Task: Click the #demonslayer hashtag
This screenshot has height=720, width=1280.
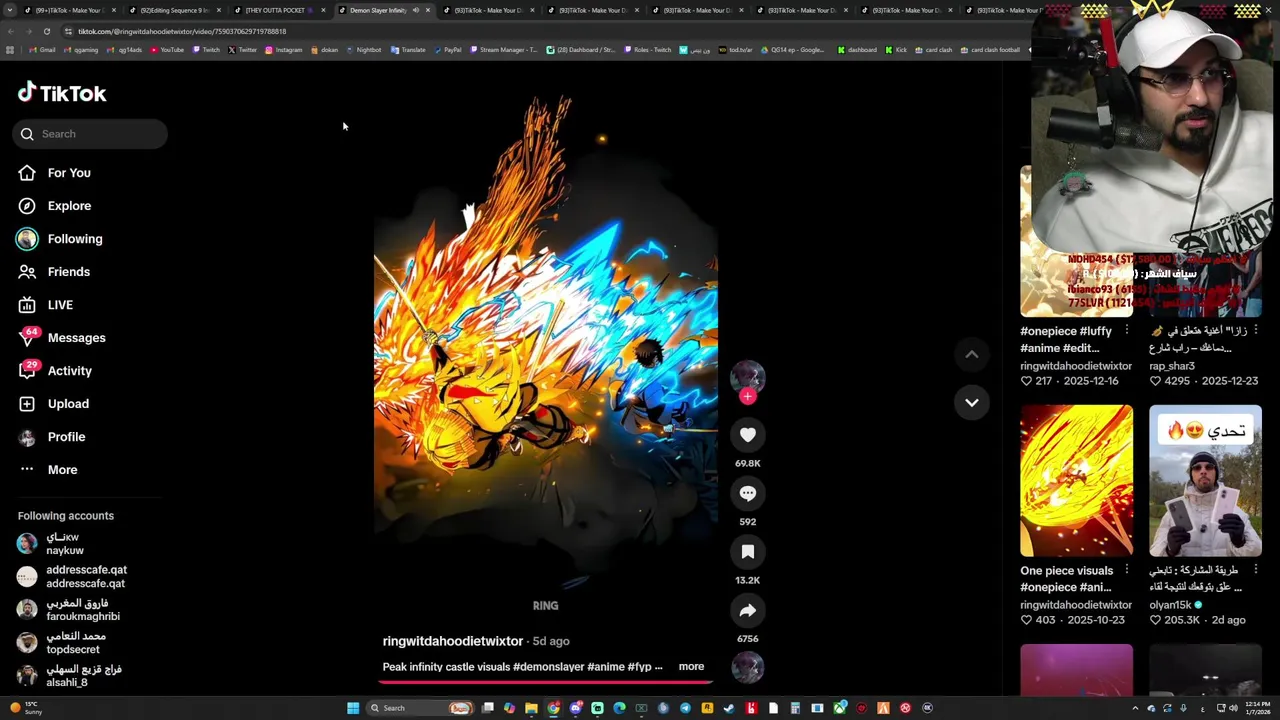Action: 548,667
